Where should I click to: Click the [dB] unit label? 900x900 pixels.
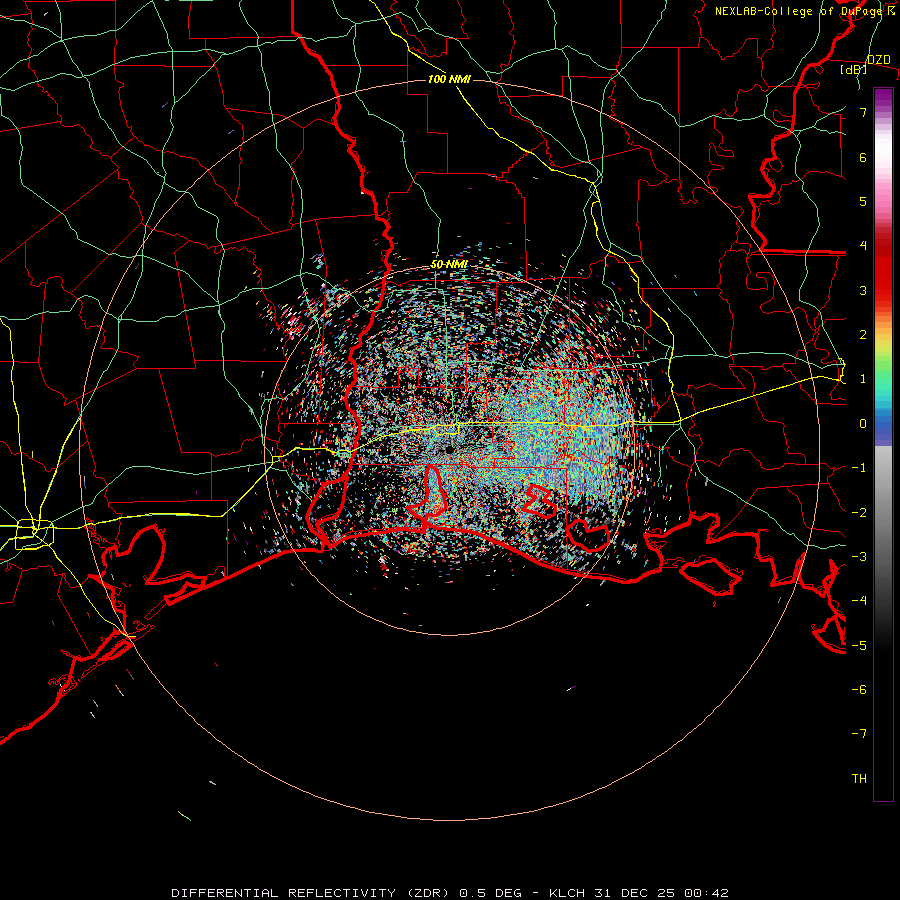854,69
